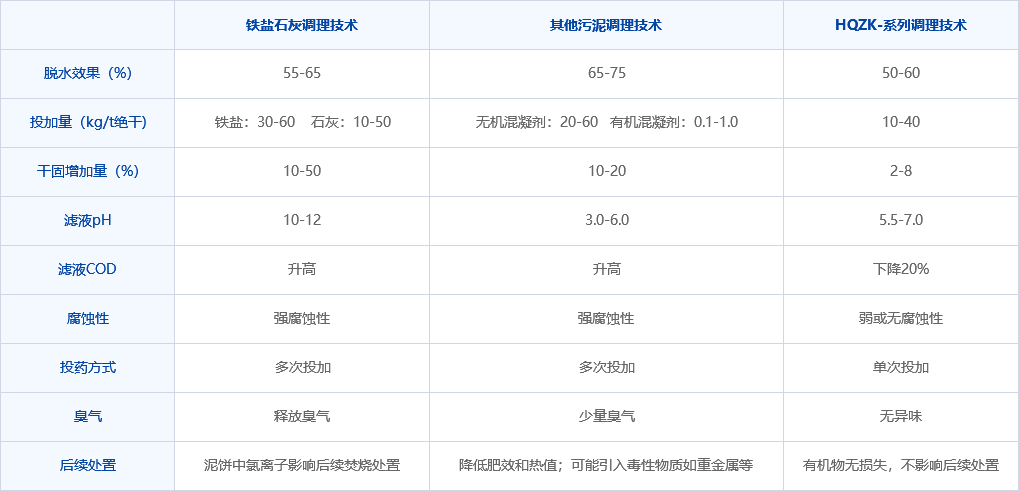Click the 50-60 dewatering value cell
The width and height of the screenshot is (1019, 491).
901,73
